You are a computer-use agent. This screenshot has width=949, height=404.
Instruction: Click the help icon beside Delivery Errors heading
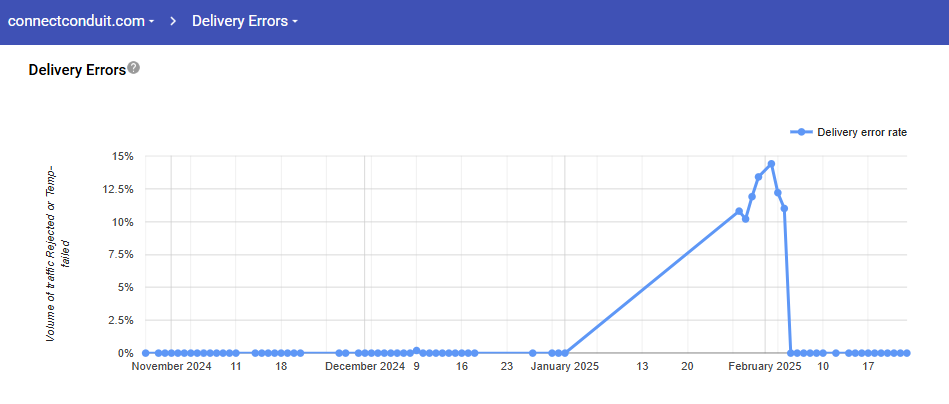[x=134, y=68]
